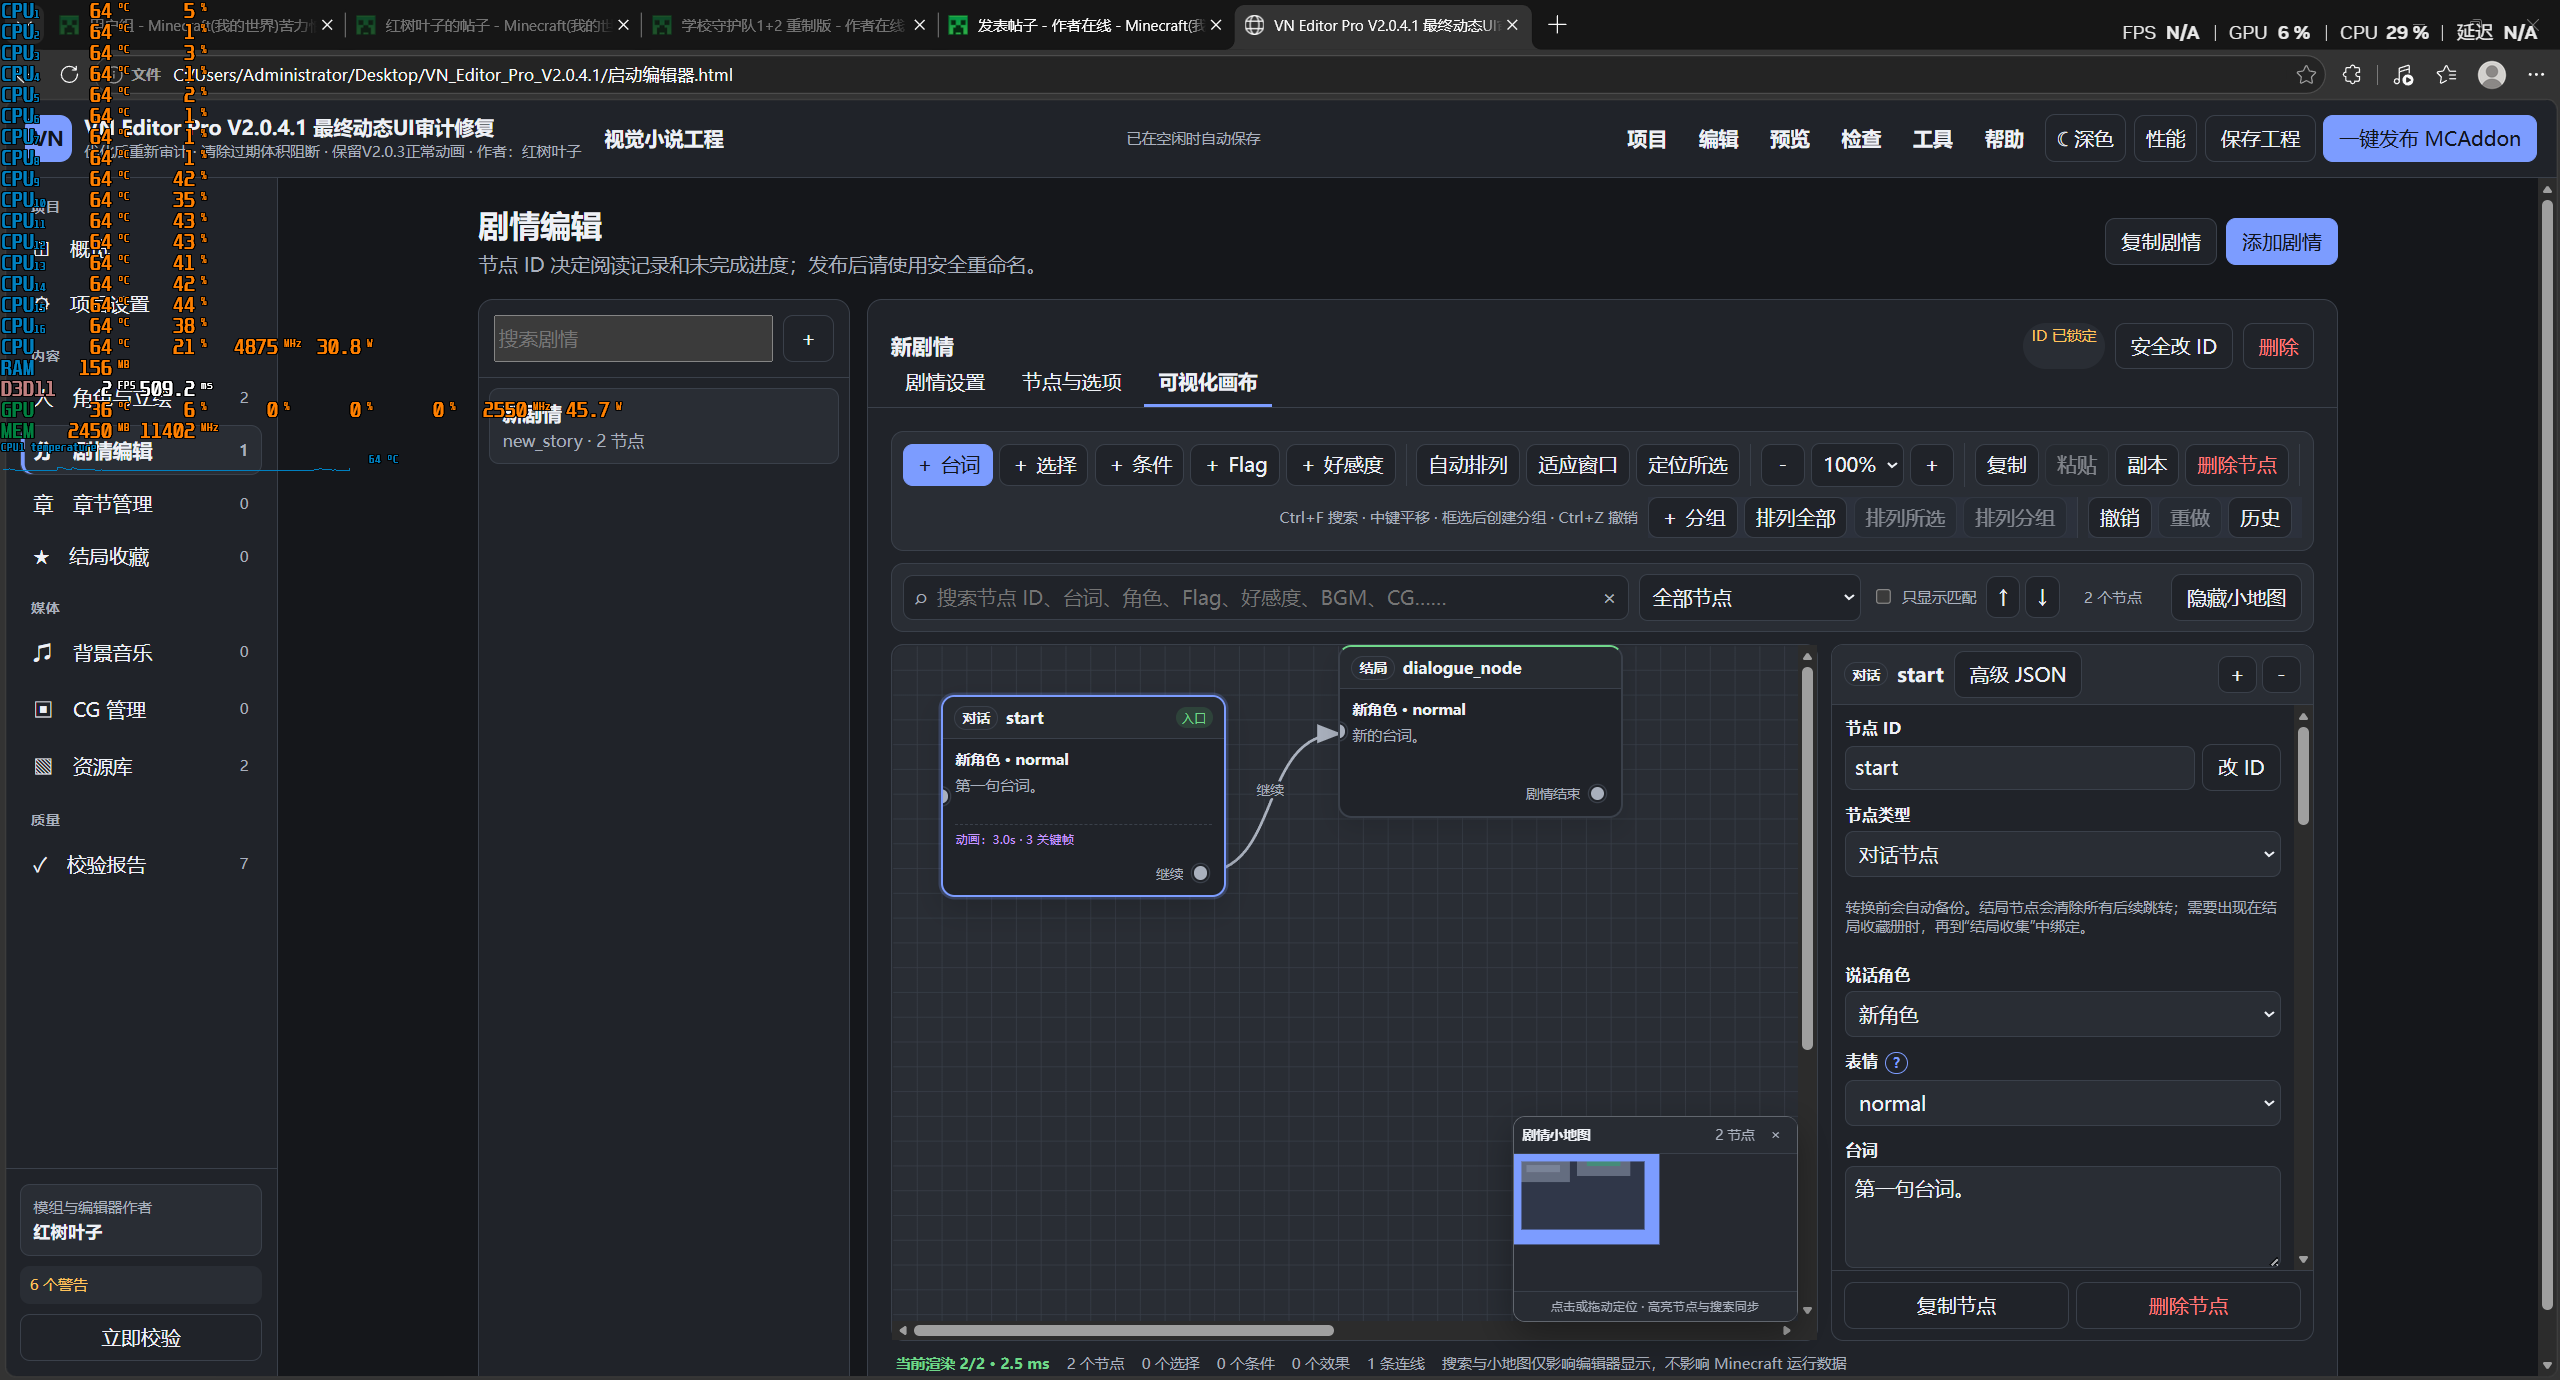This screenshot has width=2560, height=1380.
Task: Toggle 深色 dark mode
Action: click(2085, 139)
